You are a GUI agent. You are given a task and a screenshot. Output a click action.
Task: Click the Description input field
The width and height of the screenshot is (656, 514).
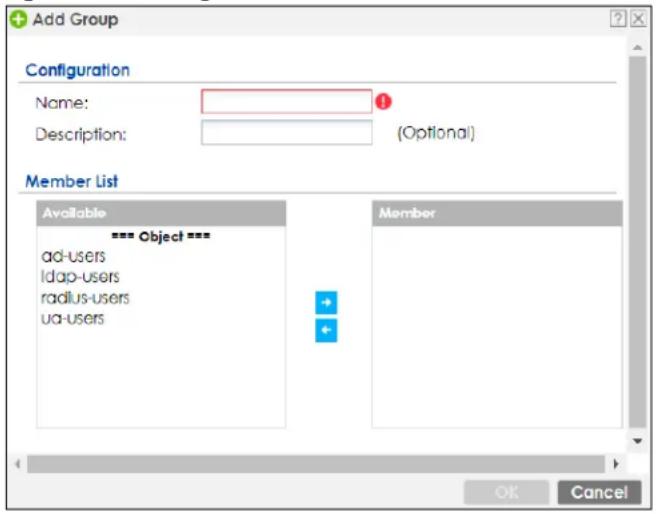tap(286, 133)
